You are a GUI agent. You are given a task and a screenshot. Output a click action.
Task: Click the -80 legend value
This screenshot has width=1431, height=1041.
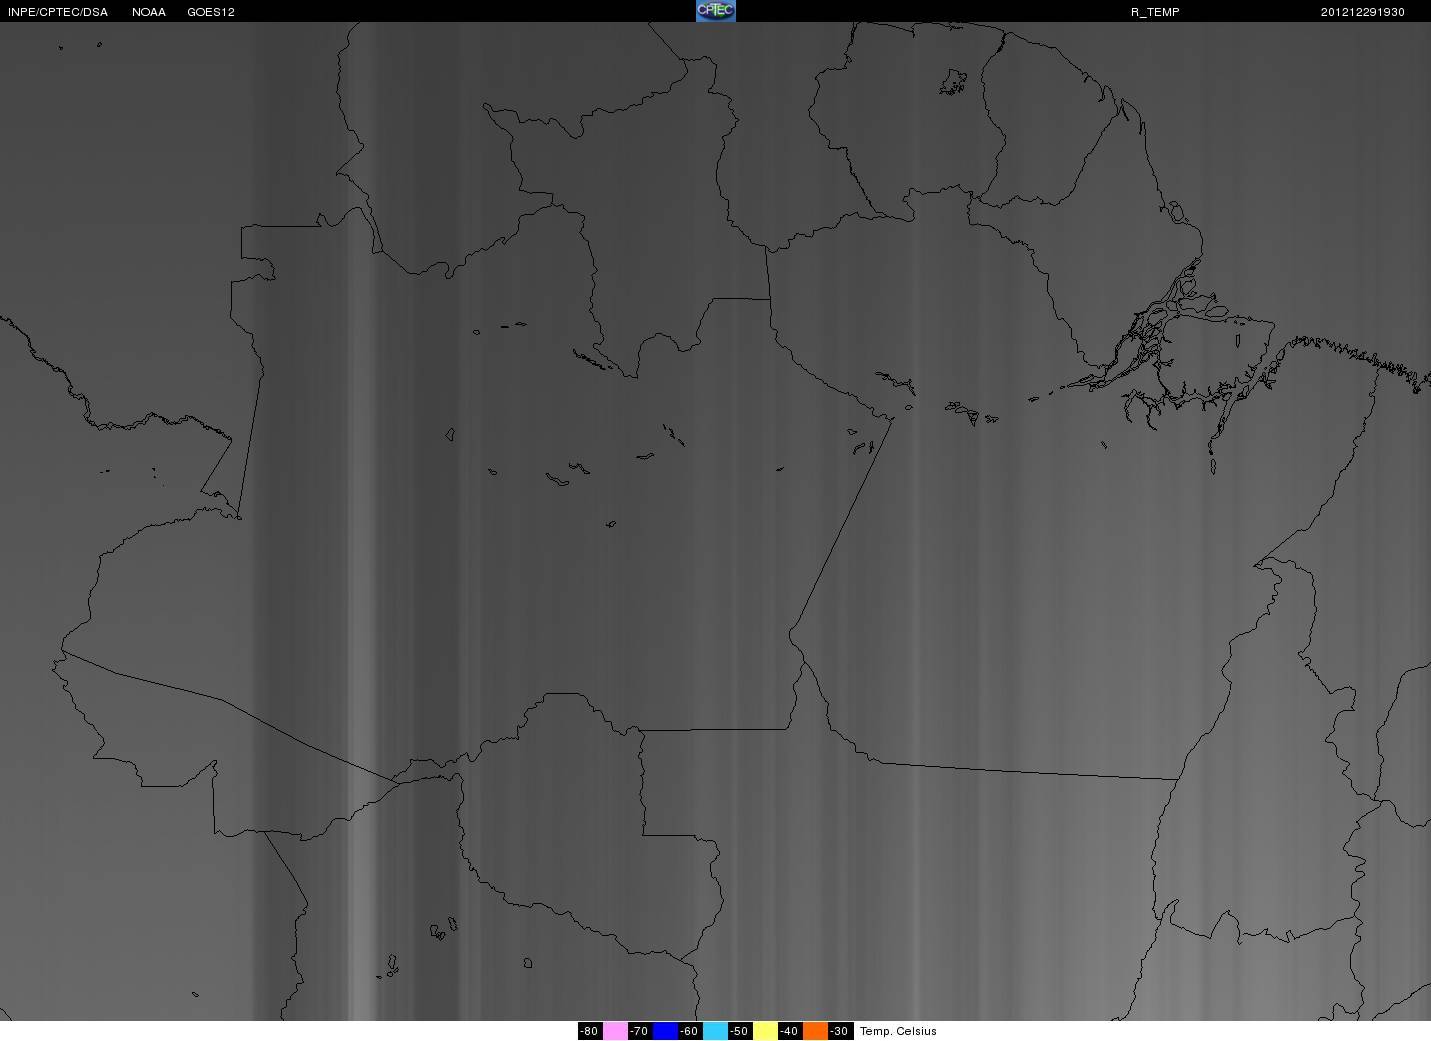point(590,1031)
